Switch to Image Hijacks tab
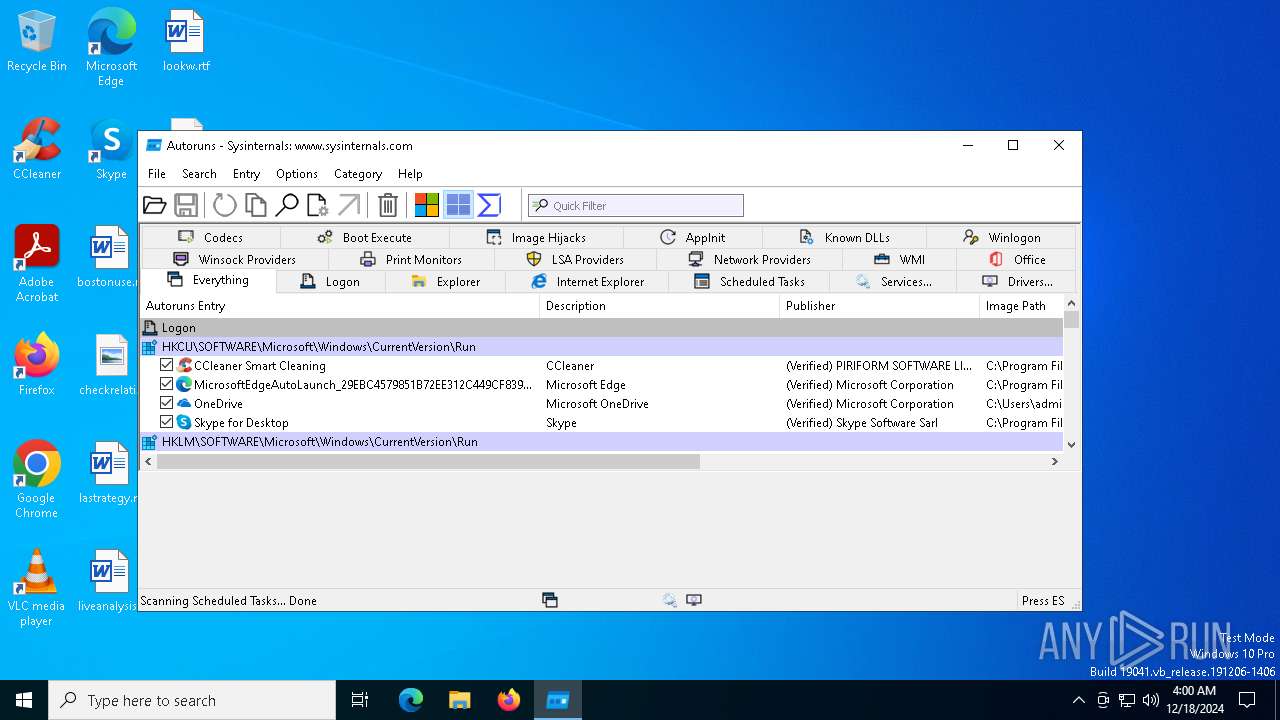The width and height of the screenshot is (1280, 720). [x=536, y=238]
